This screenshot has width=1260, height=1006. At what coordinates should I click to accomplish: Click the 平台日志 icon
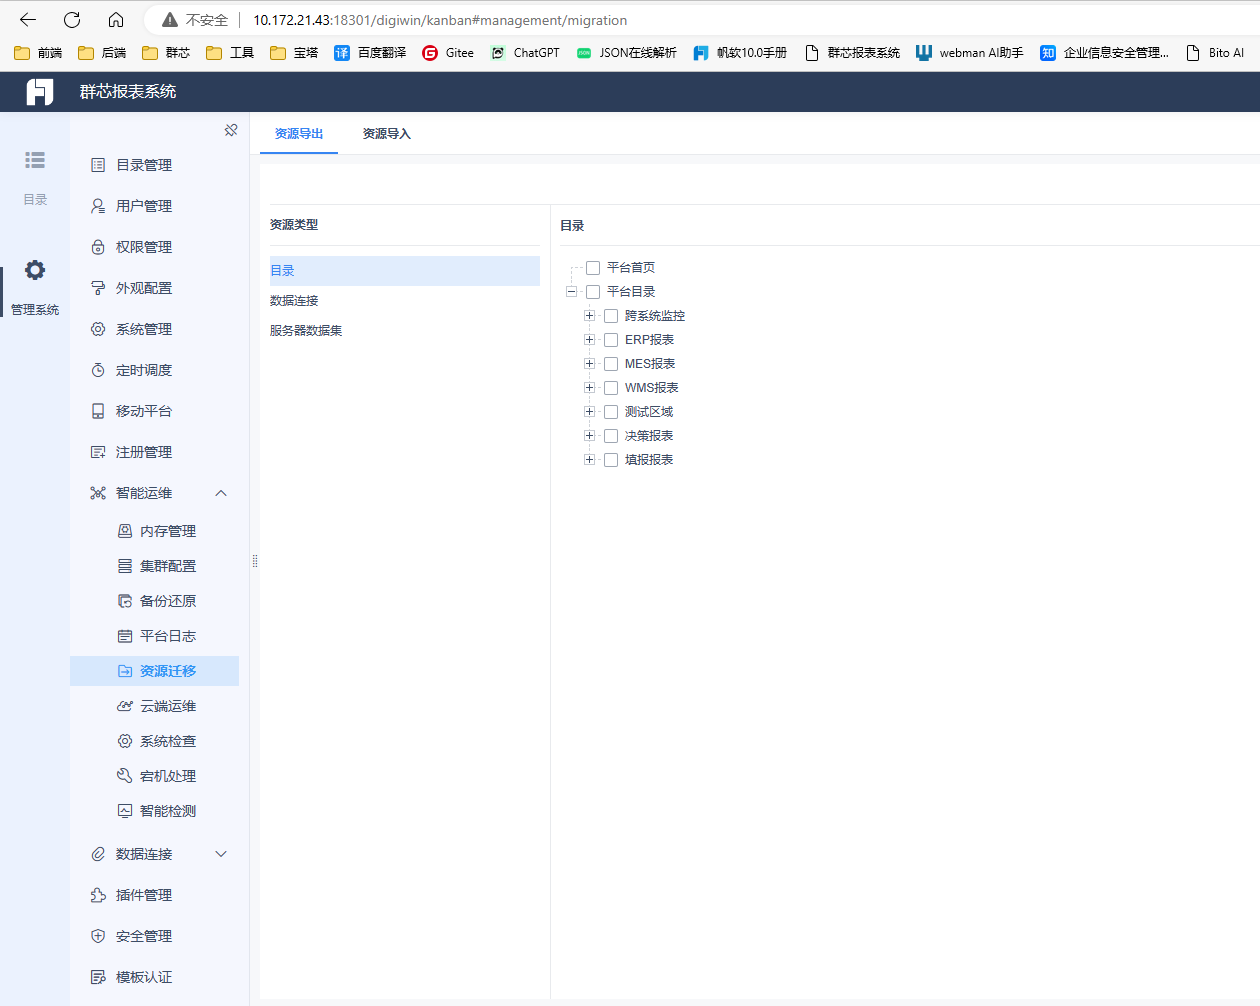[125, 636]
